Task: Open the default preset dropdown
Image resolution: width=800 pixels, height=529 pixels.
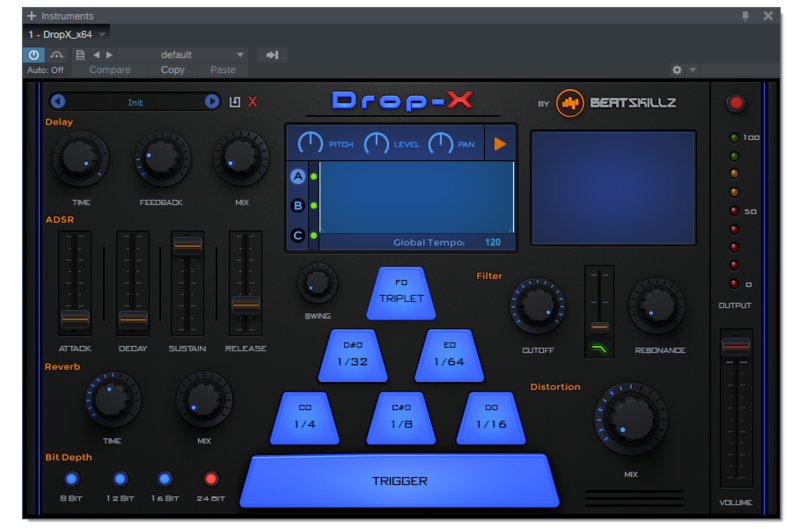Action: (x=182, y=55)
